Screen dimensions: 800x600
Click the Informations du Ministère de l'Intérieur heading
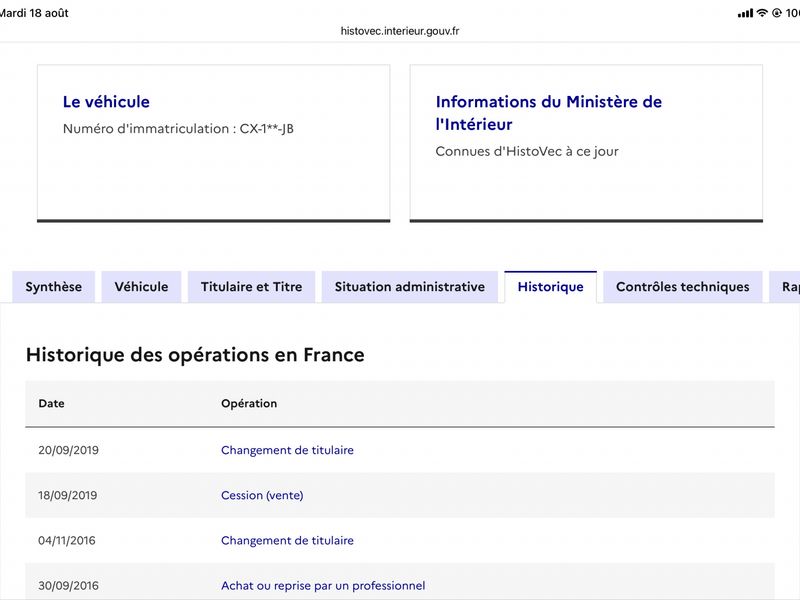[548, 113]
